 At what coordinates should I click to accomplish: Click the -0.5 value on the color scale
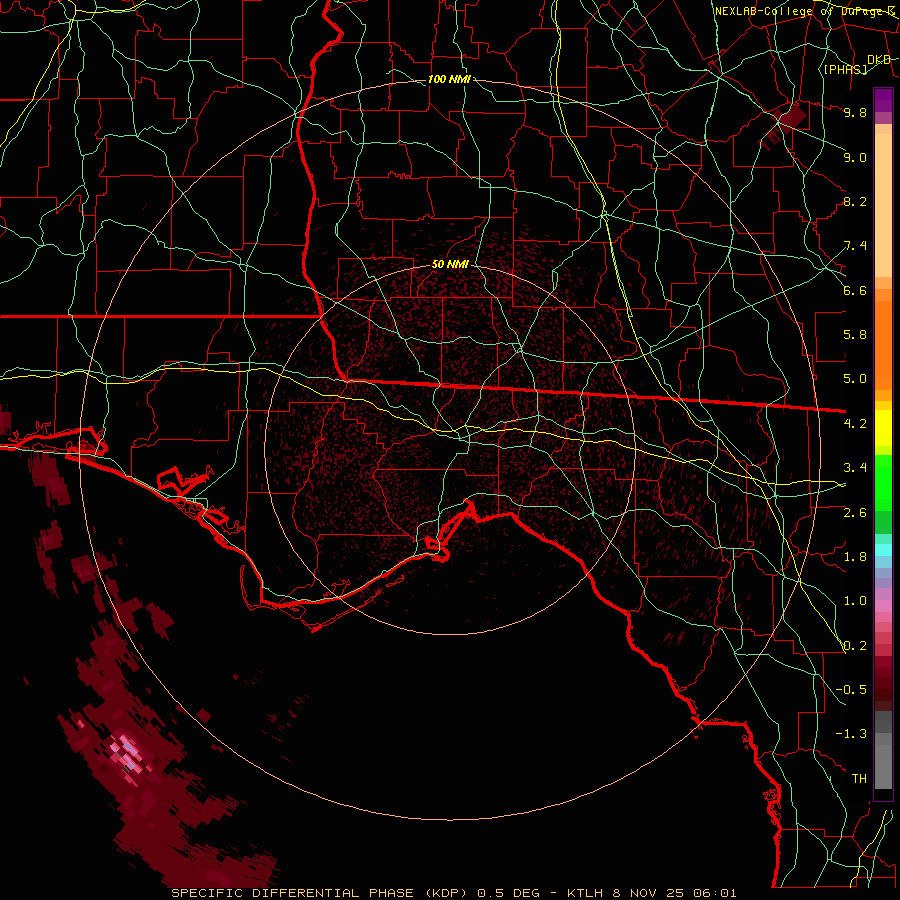coord(851,690)
